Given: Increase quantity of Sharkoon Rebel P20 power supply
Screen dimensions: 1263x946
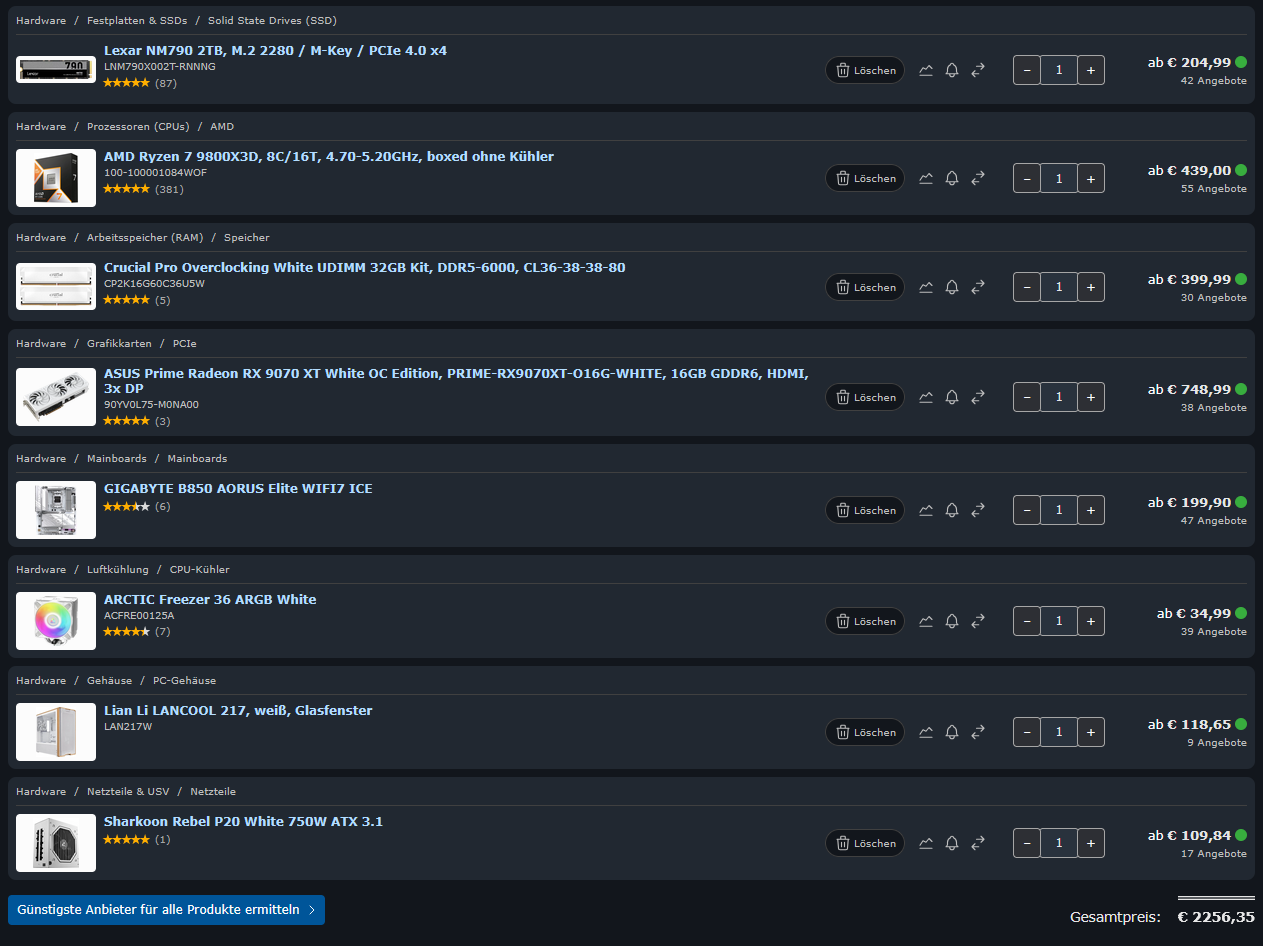Looking at the screenshot, I should coord(1091,843).
